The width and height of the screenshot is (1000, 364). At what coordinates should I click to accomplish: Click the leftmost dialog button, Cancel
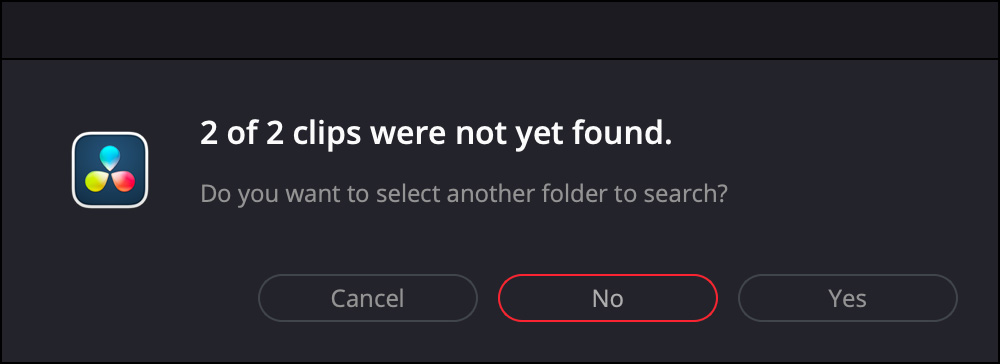(367, 298)
